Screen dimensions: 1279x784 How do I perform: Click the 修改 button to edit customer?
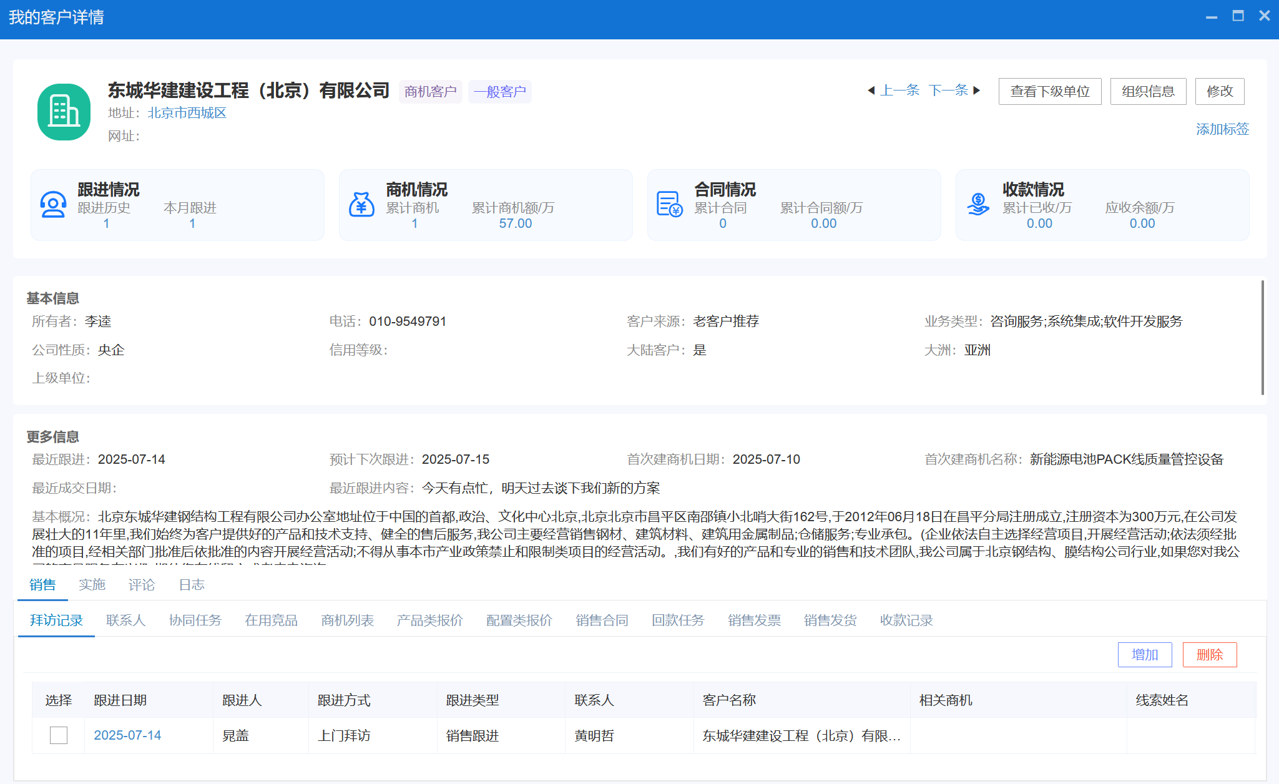pyautogui.click(x=1219, y=91)
